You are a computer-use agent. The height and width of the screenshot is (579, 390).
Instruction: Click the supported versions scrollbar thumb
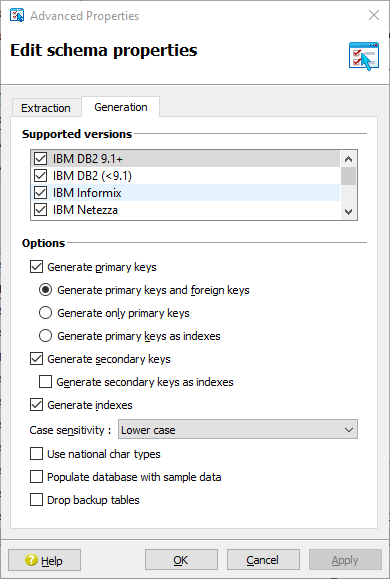(x=348, y=176)
